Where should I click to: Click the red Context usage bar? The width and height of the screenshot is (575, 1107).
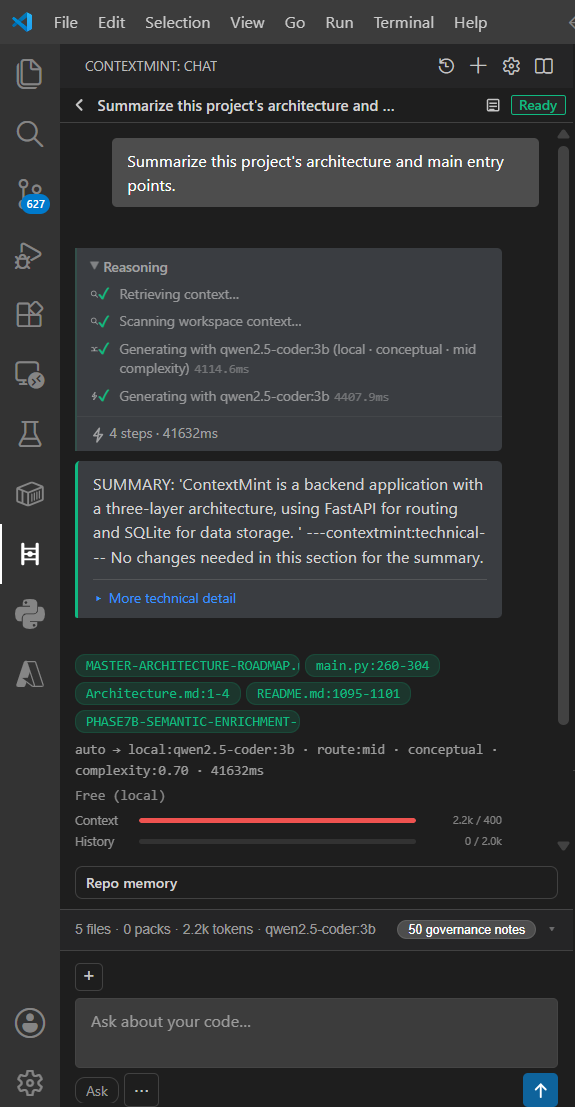point(278,820)
